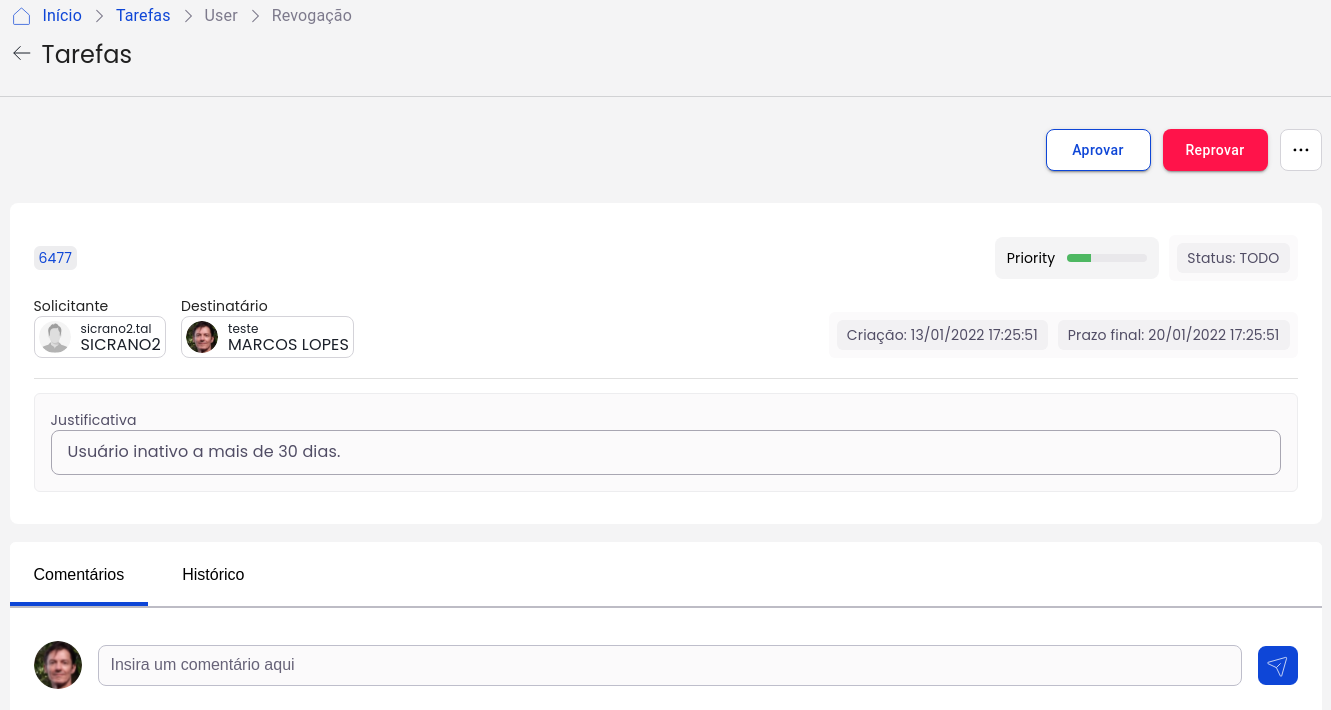The image size is (1331, 710).
Task: Click the Reprovar button
Action: coord(1214,150)
